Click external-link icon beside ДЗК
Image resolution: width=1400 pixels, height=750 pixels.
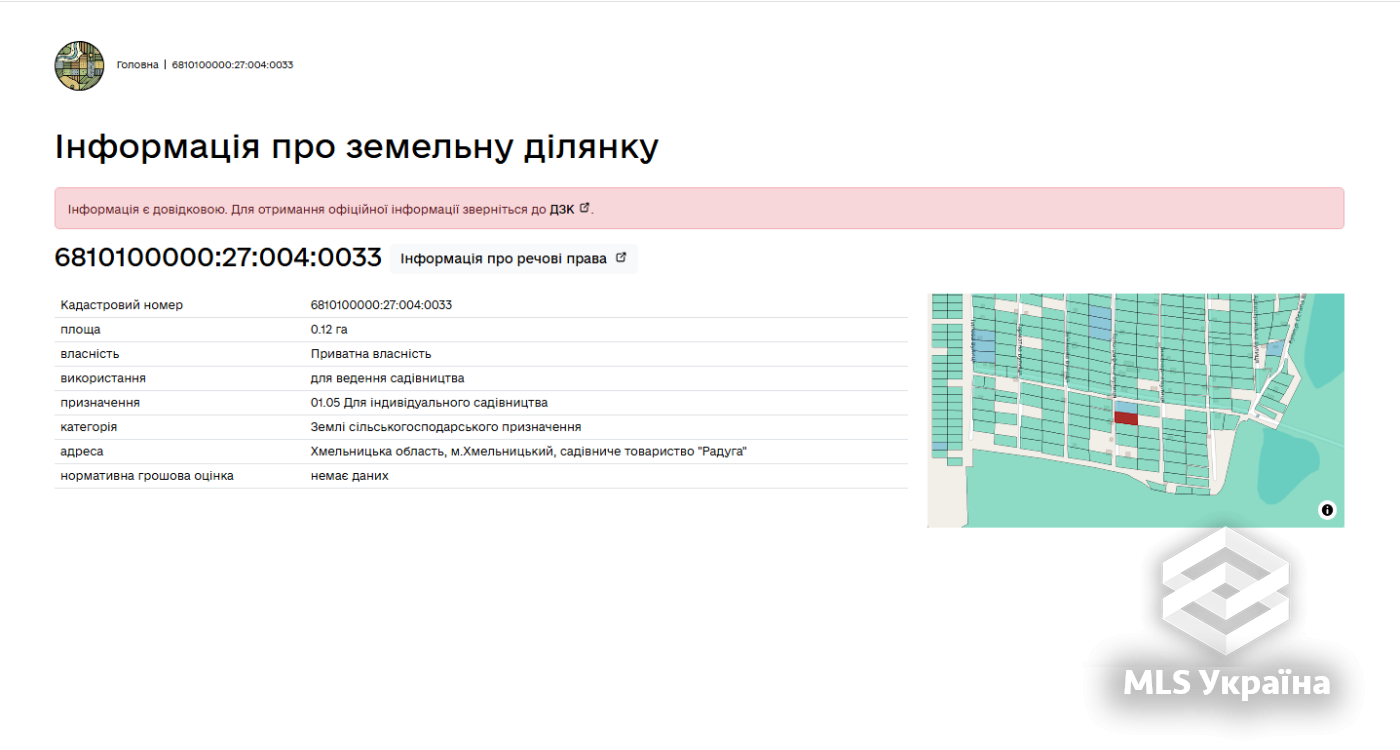tap(585, 208)
